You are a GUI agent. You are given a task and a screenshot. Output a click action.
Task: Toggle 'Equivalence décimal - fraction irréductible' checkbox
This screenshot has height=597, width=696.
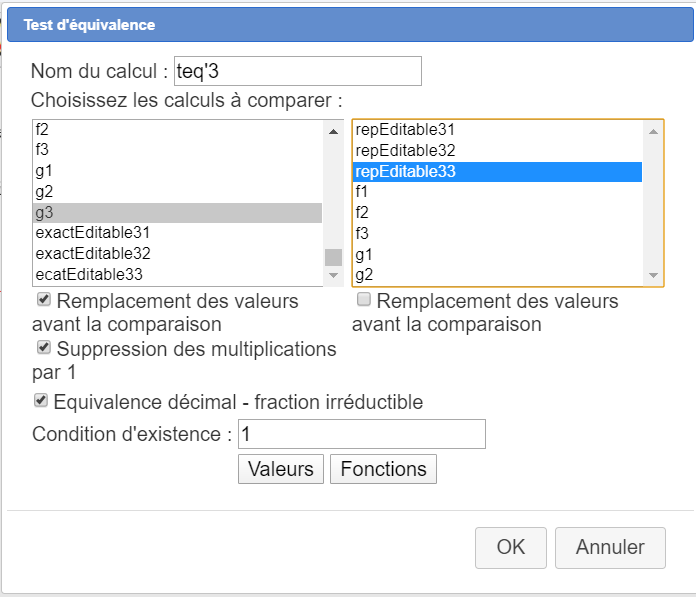(41, 401)
